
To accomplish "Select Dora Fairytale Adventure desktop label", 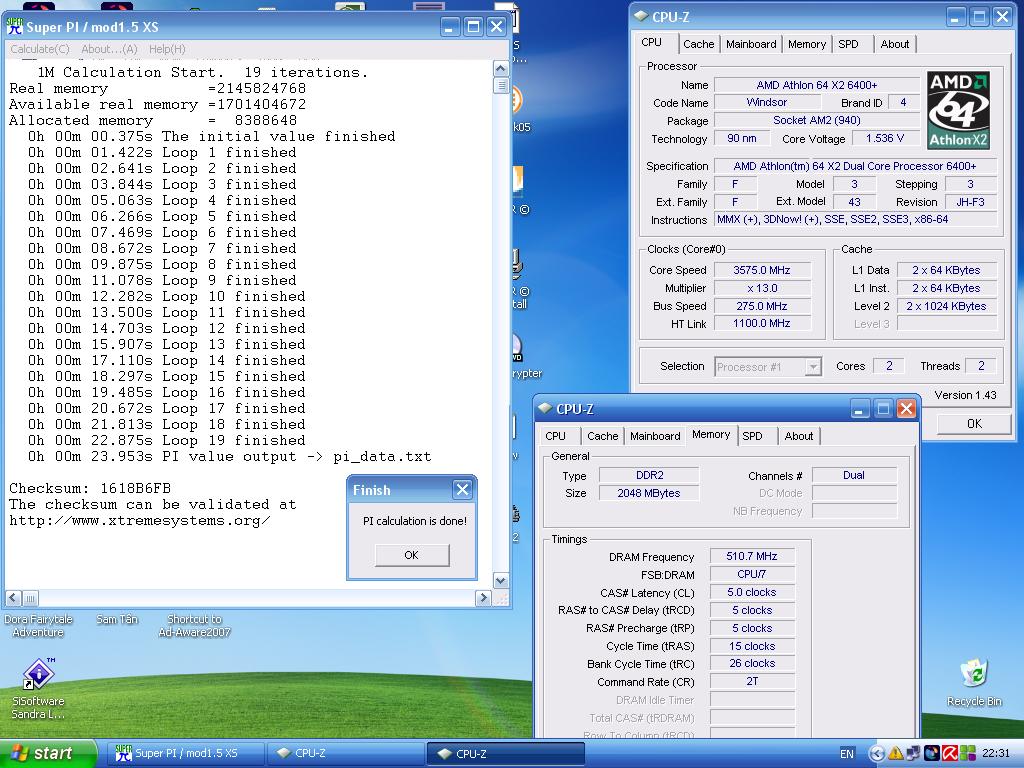I will [38, 626].
